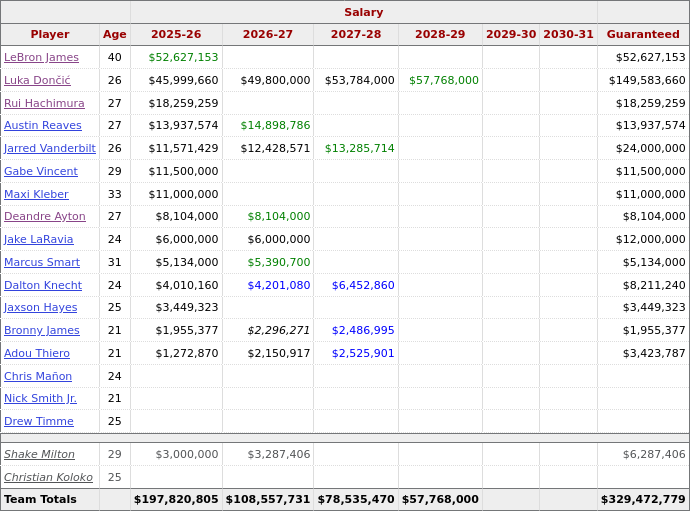Sort table by Age column header
This screenshot has width=690, height=511.
click(115, 34)
